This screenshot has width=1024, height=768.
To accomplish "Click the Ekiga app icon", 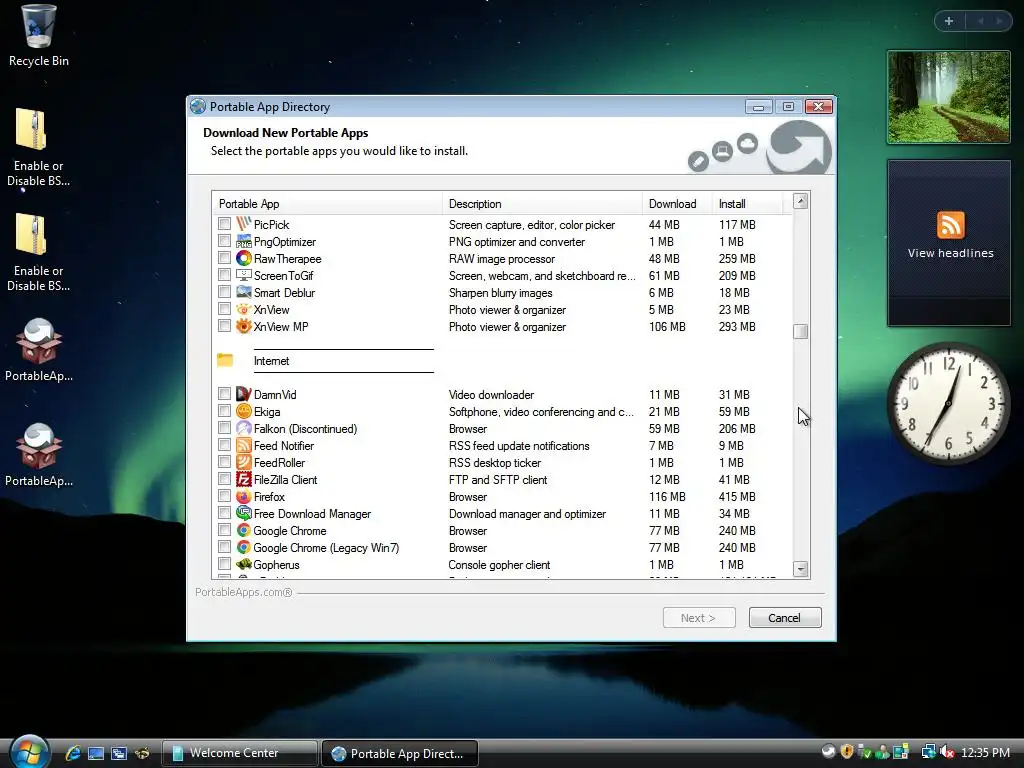I will [x=244, y=411].
